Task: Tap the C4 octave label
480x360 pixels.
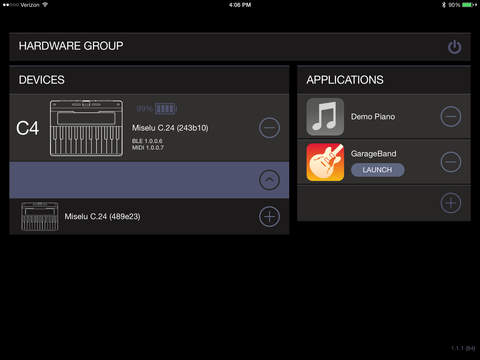Action: click(28, 128)
